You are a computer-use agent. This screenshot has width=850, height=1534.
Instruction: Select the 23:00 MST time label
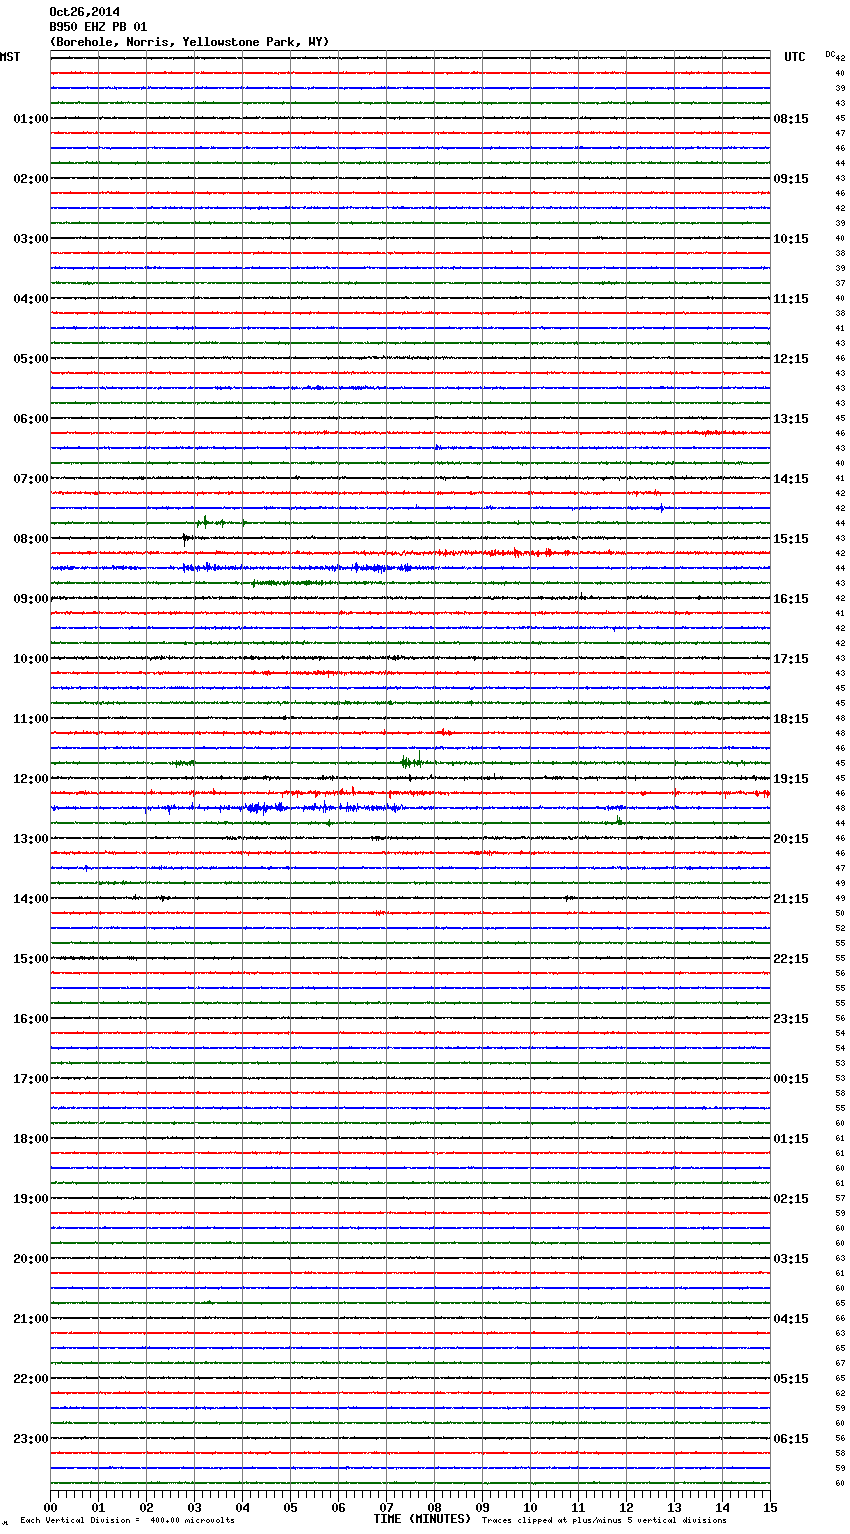pos(31,1439)
